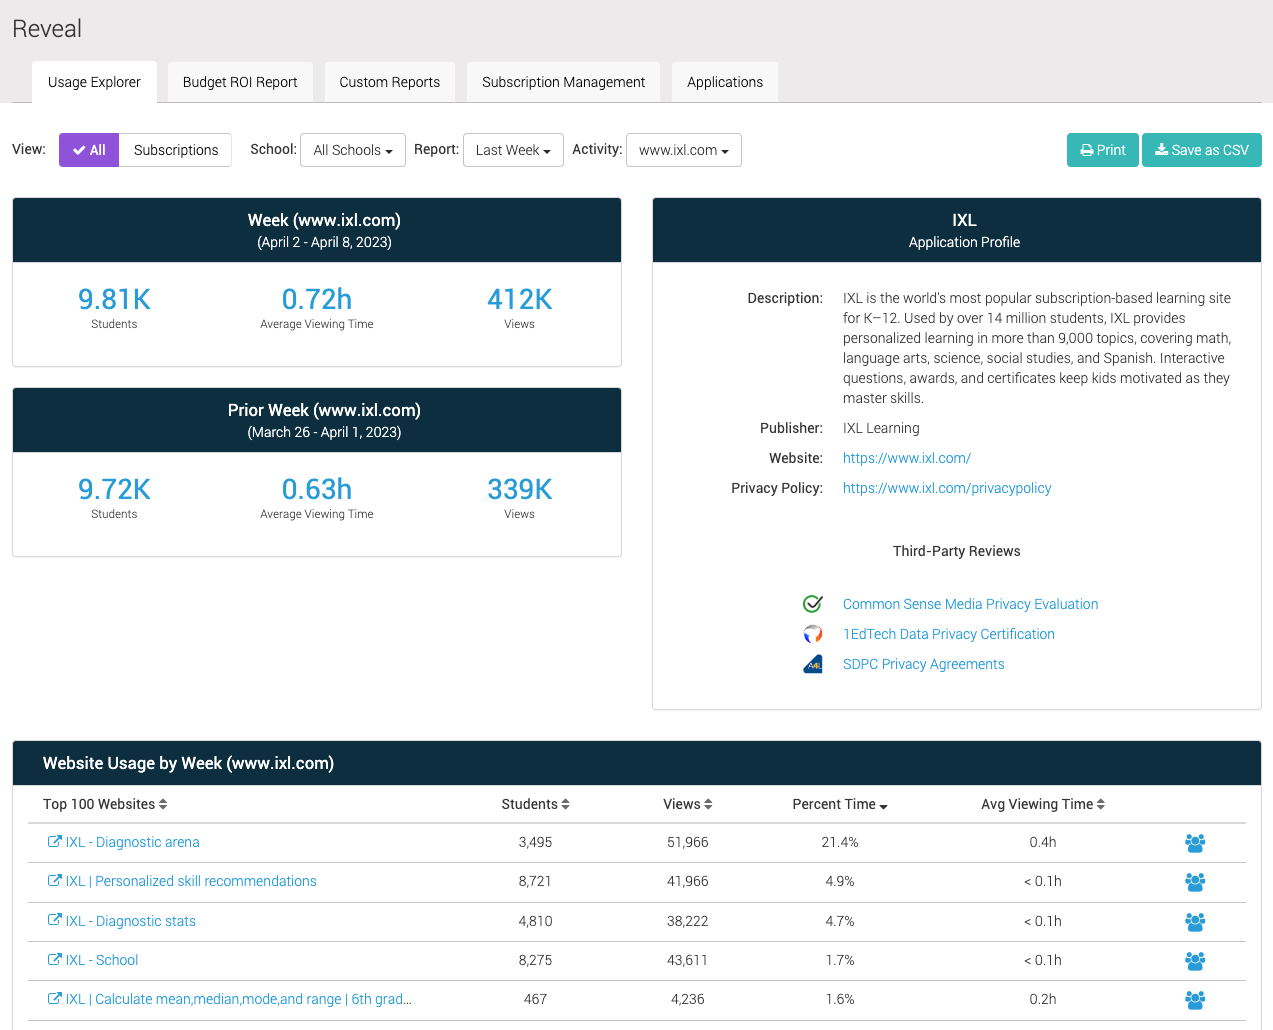Open the https://www.ixl.com/ website link
The image size is (1273, 1030).
(x=907, y=458)
